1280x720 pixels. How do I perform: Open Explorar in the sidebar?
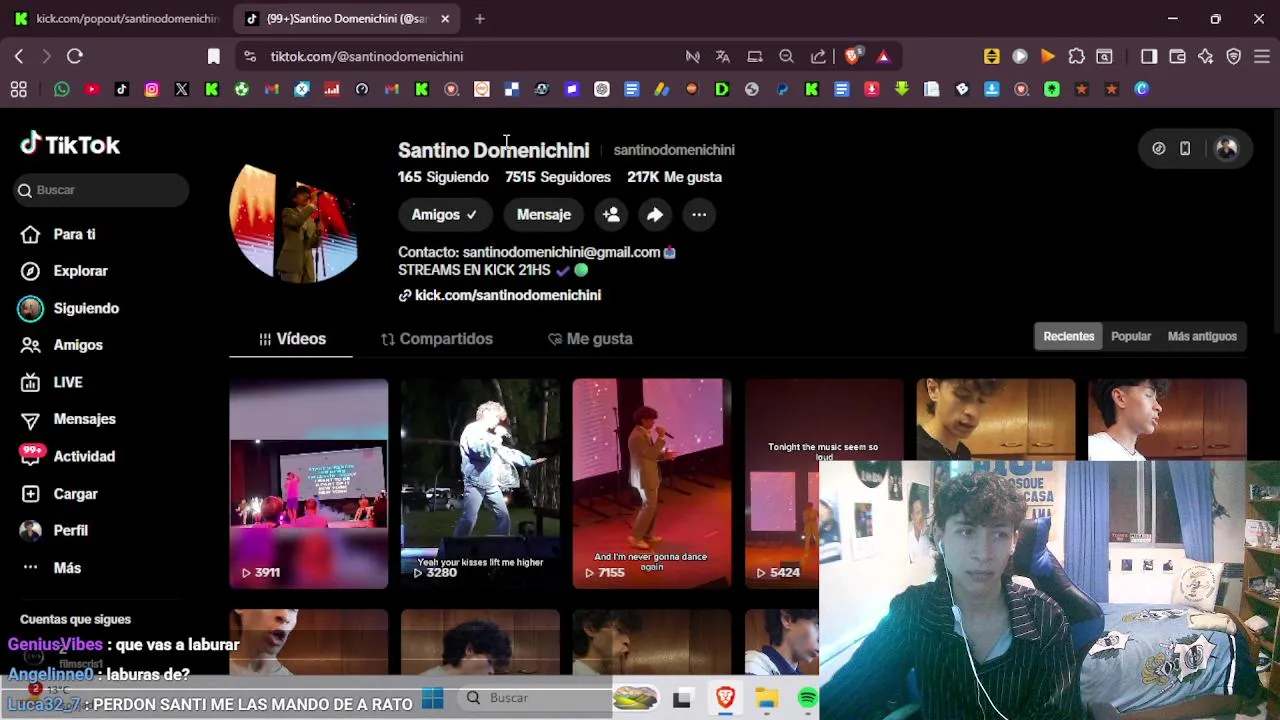click(x=65, y=271)
